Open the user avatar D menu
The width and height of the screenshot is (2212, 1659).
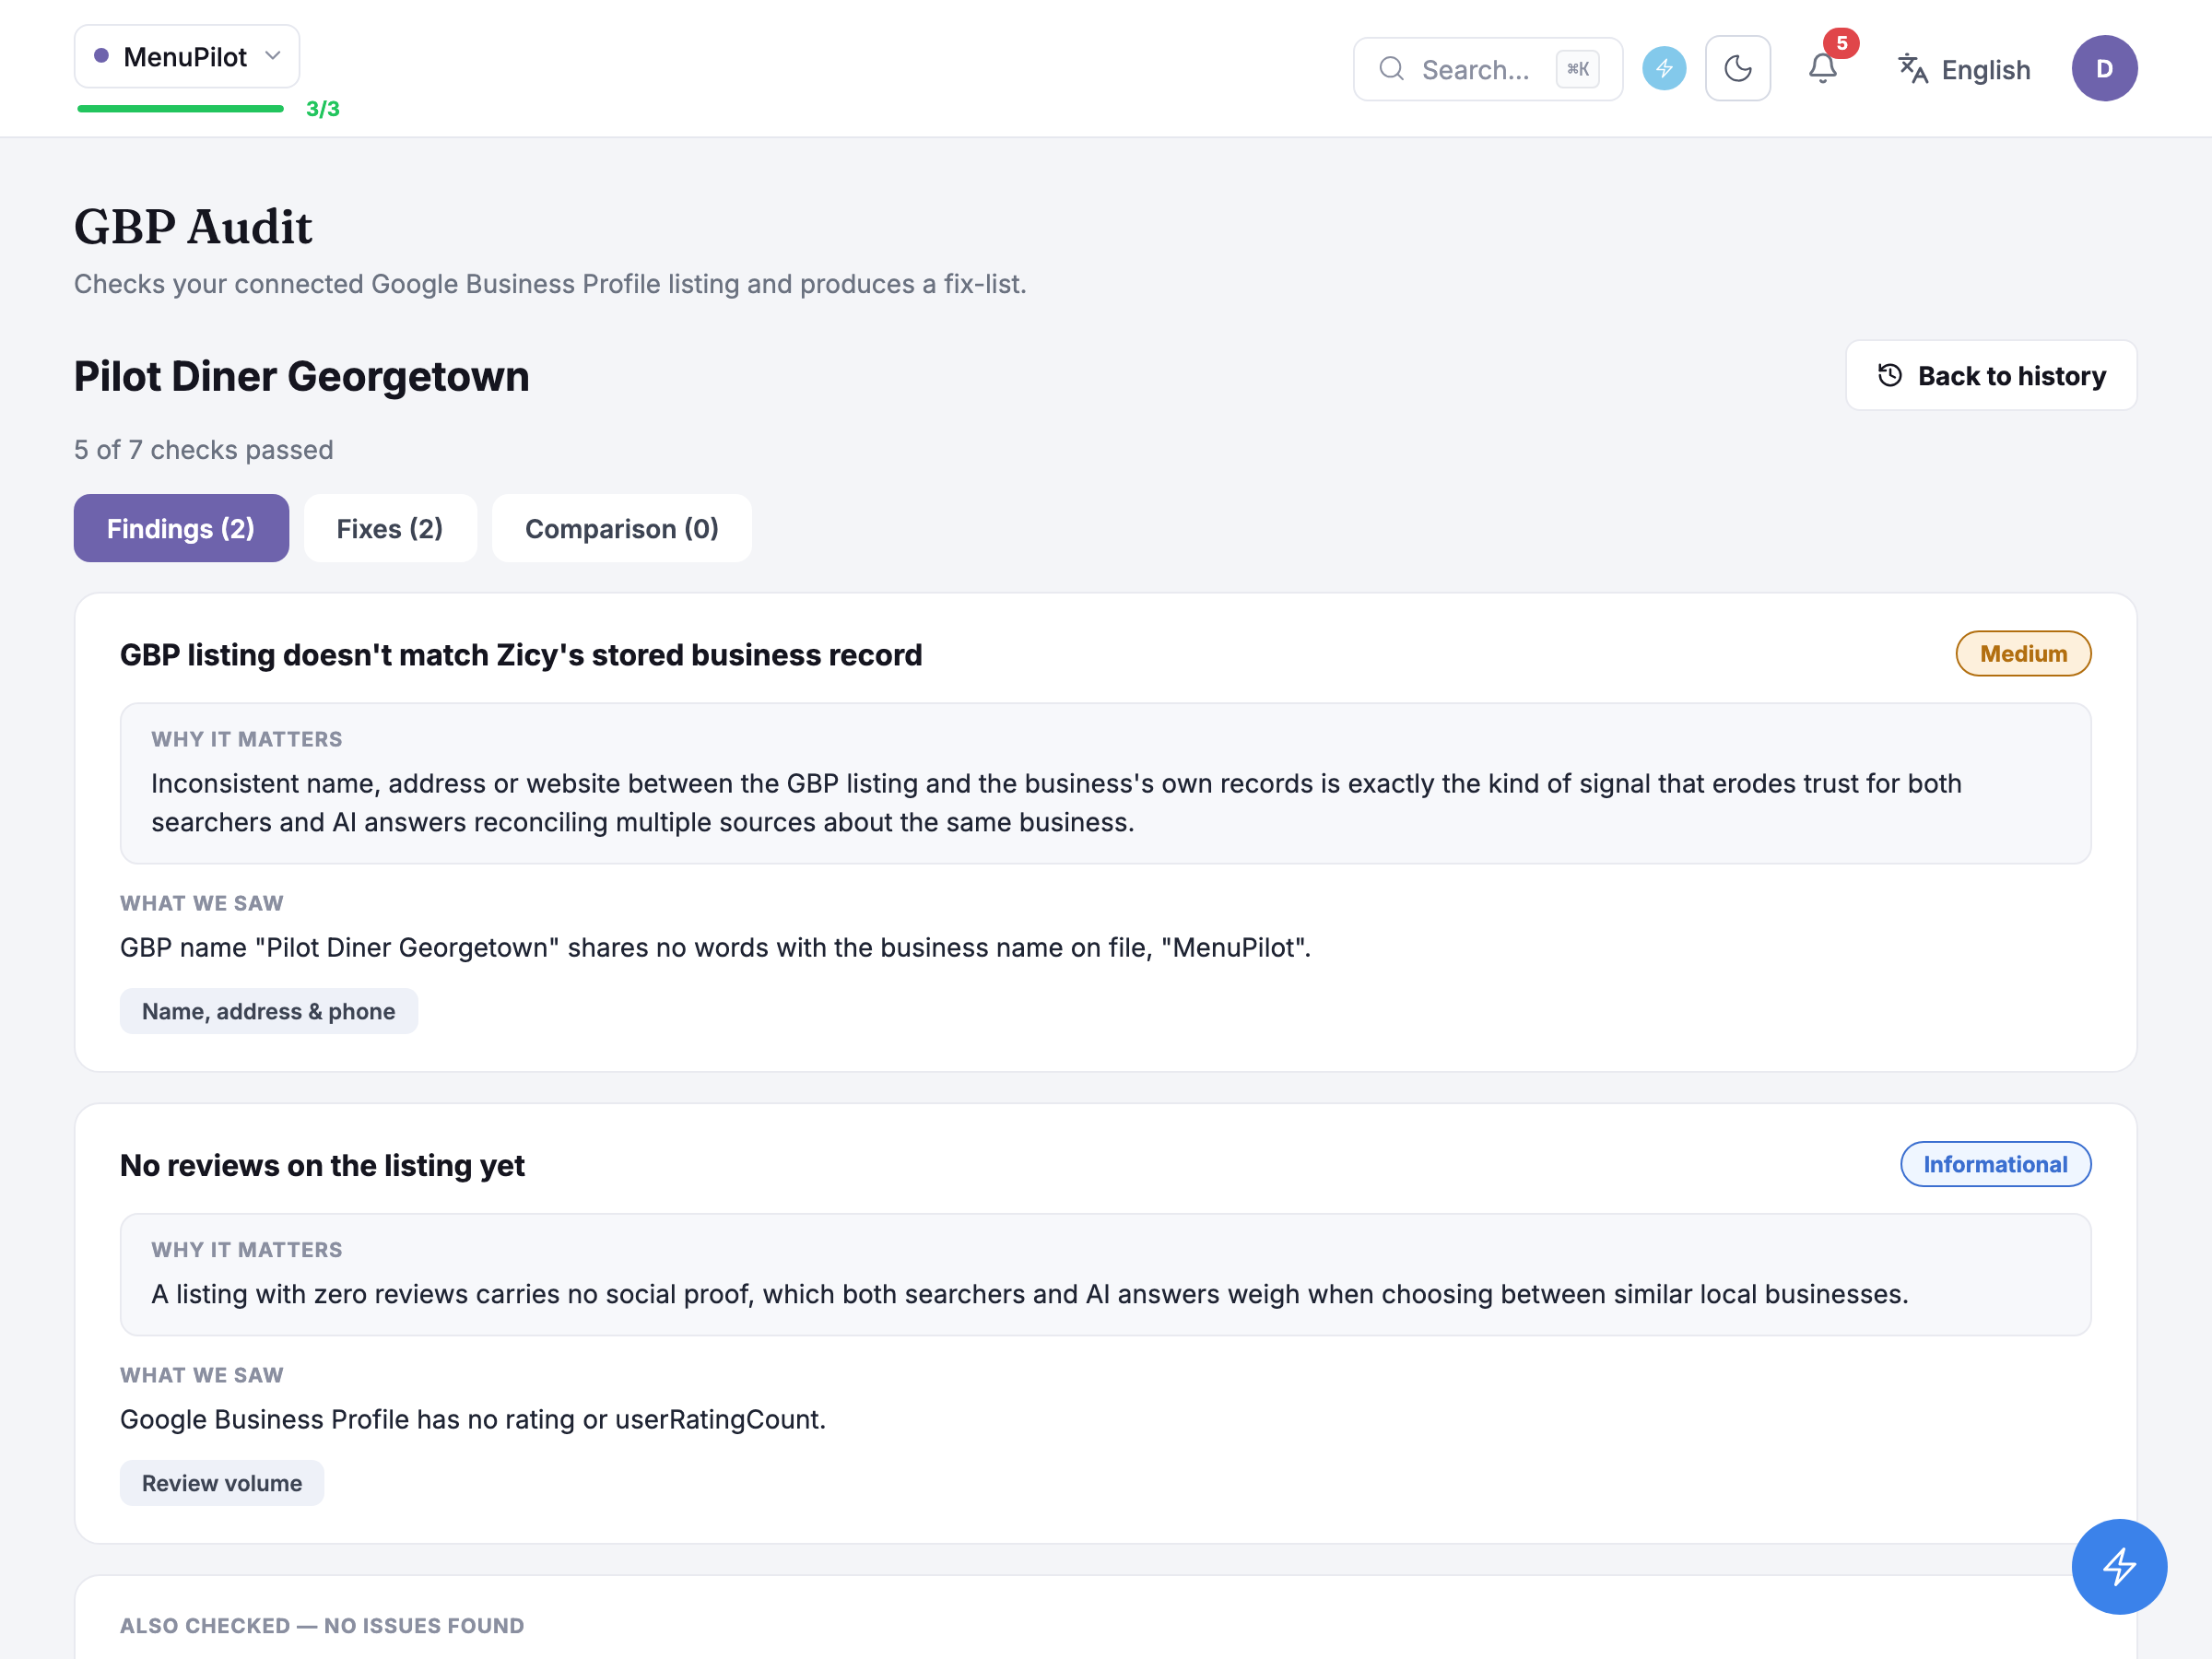click(x=2104, y=69)
